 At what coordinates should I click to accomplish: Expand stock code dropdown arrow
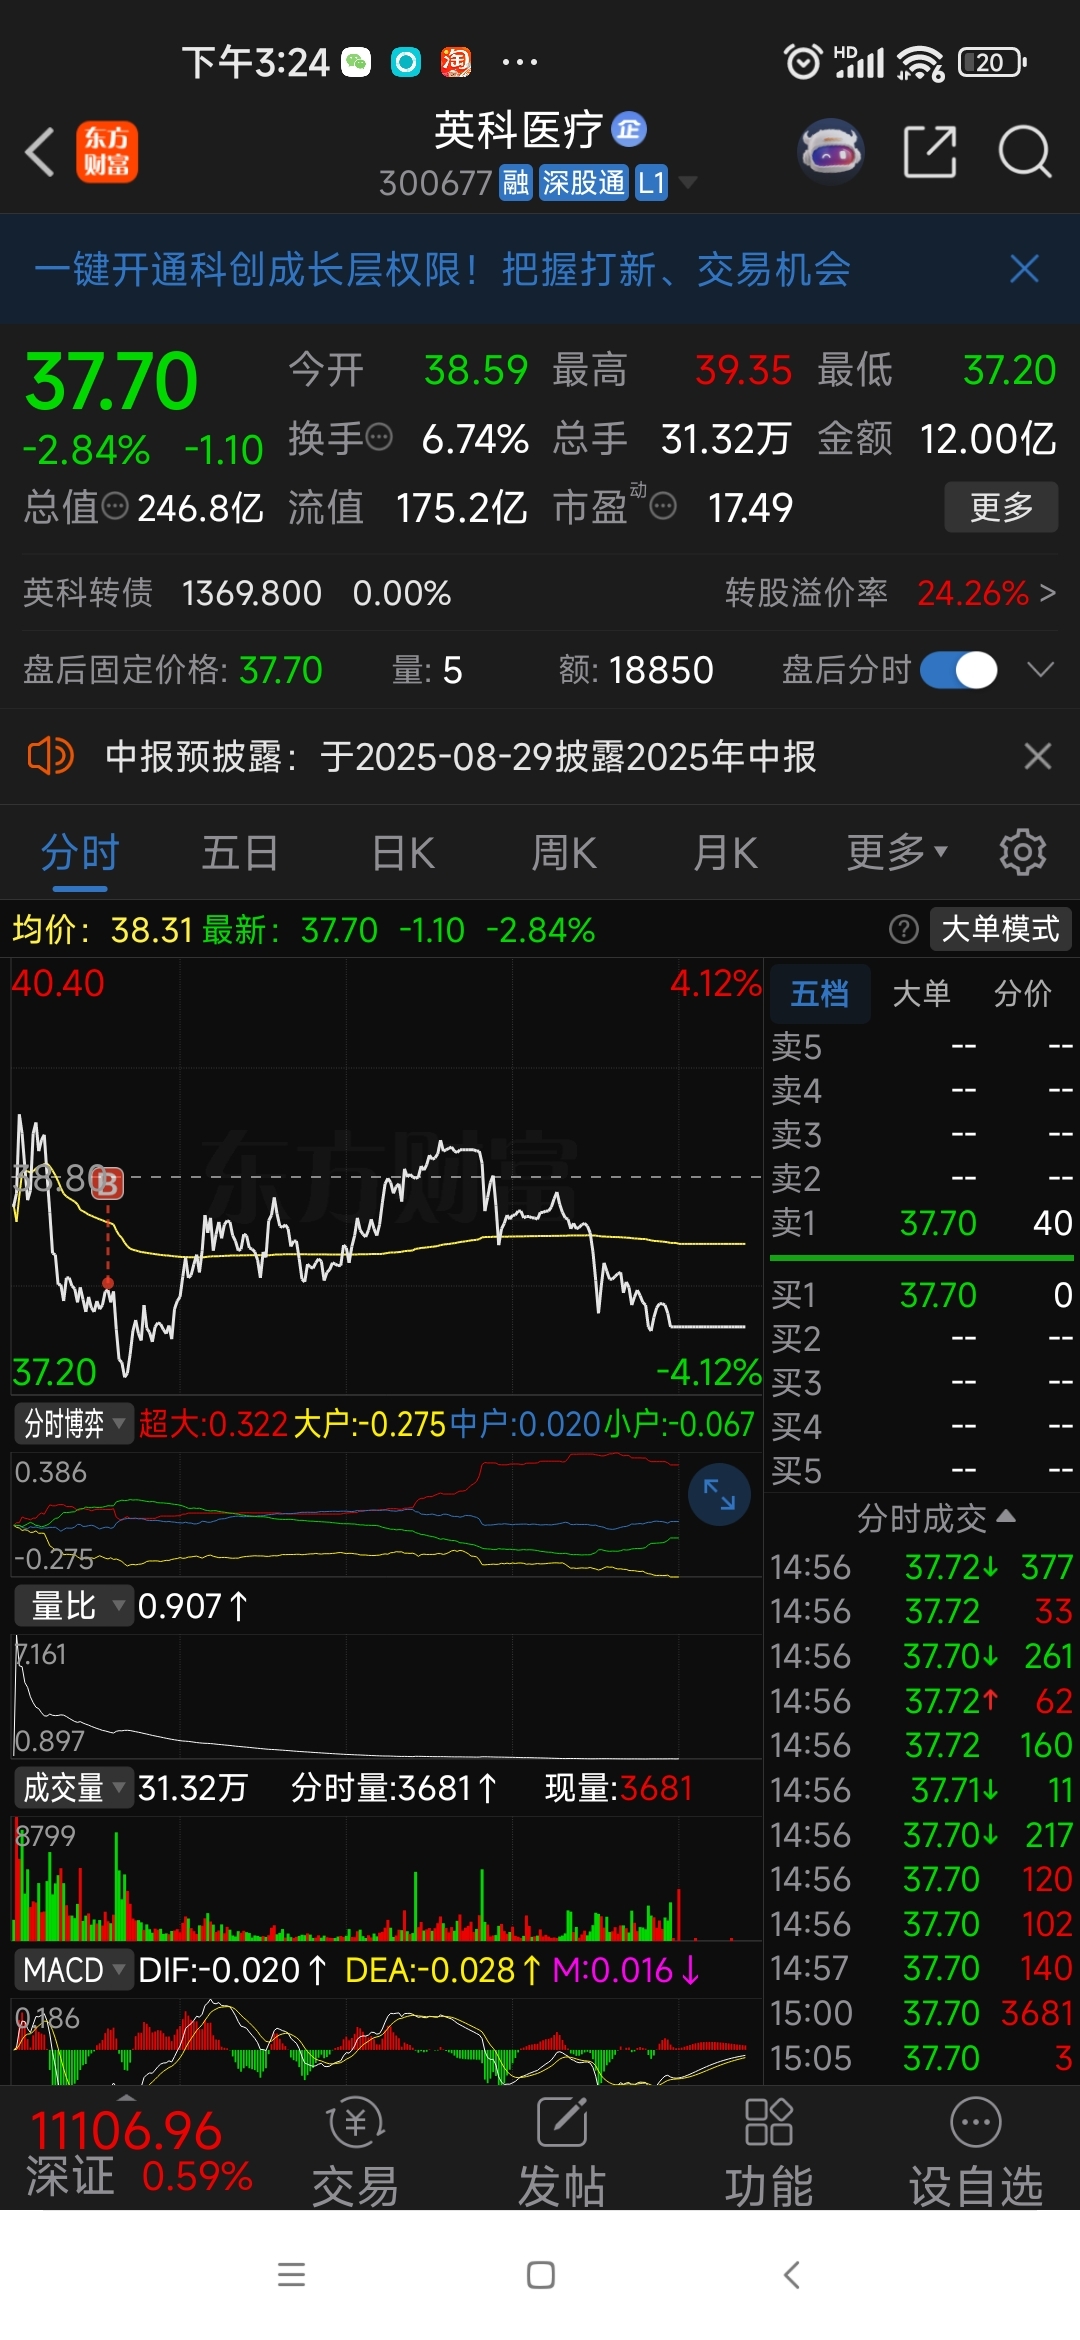[x=687, y=182]
